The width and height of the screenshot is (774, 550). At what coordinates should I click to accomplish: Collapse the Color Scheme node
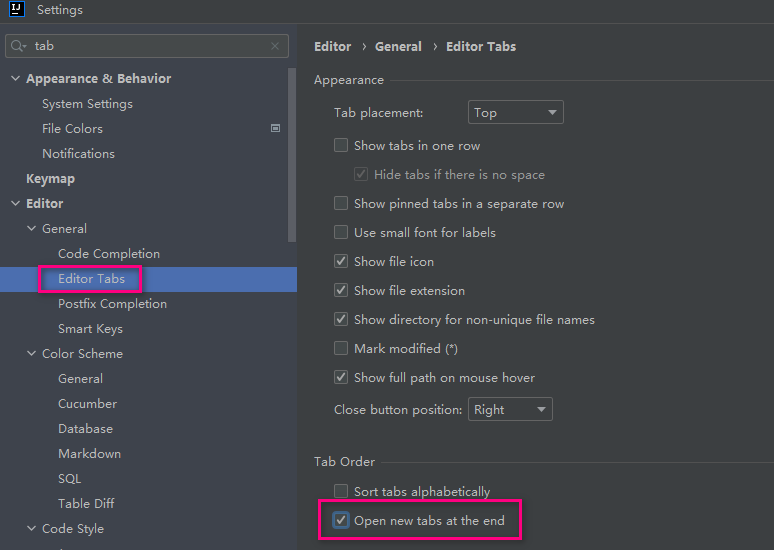32,354
